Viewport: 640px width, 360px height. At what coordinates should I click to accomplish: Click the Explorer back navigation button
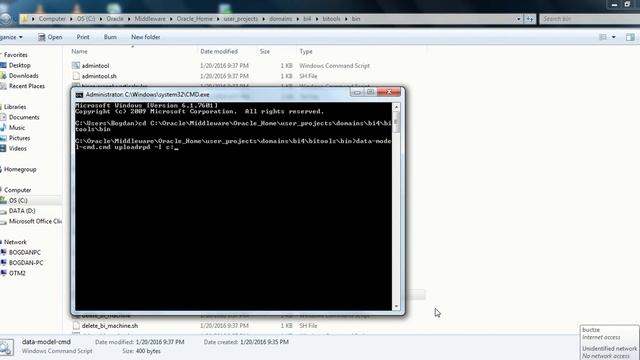click(x=5, y=19)
